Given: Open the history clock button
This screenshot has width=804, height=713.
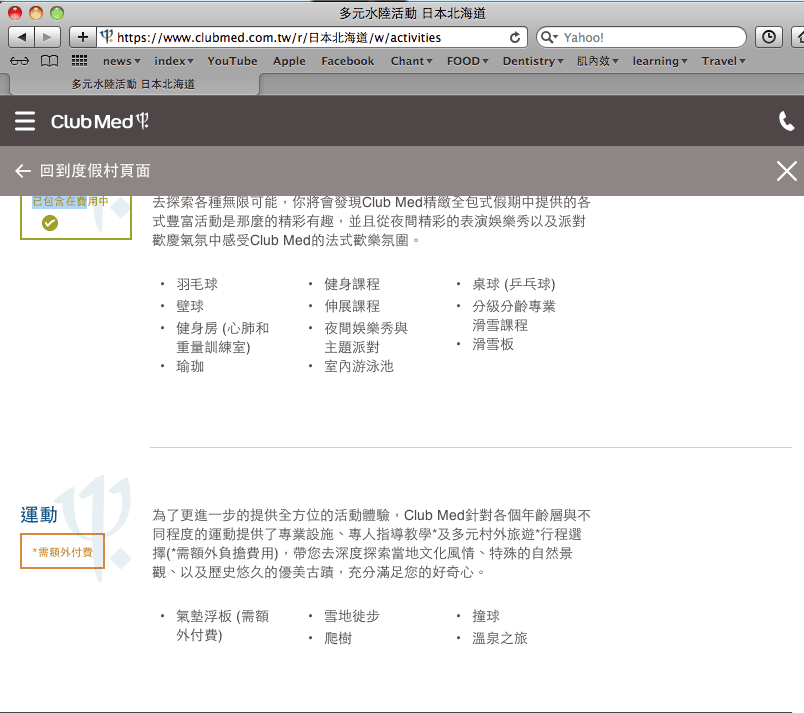Looking at the screenshot, I should tap(769, 37).
